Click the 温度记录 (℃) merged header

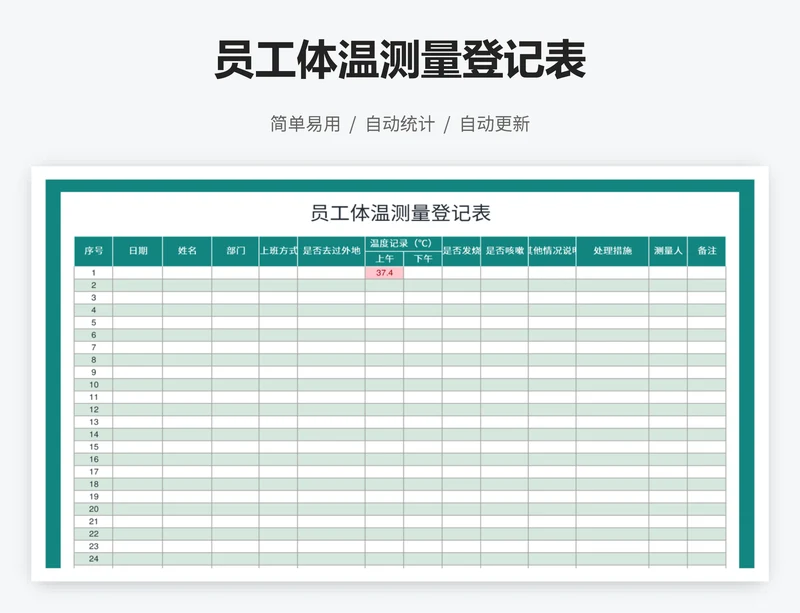click(404, 244)
